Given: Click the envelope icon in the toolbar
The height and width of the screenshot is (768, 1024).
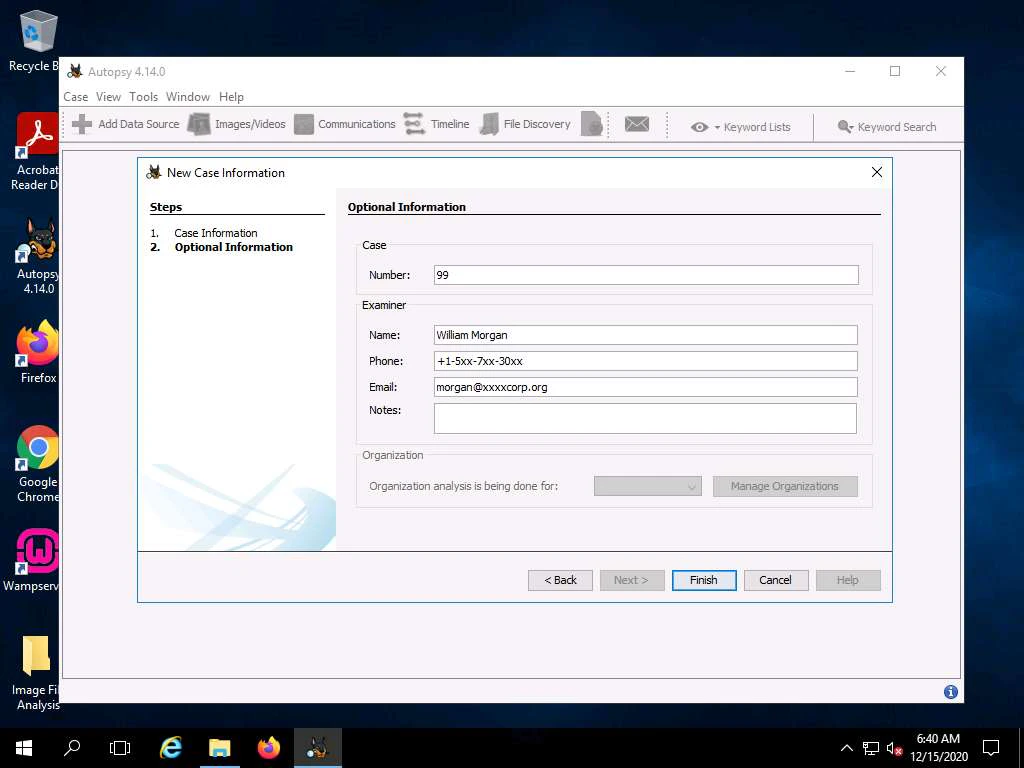Looking at the screenshot, I should point(637,123).
